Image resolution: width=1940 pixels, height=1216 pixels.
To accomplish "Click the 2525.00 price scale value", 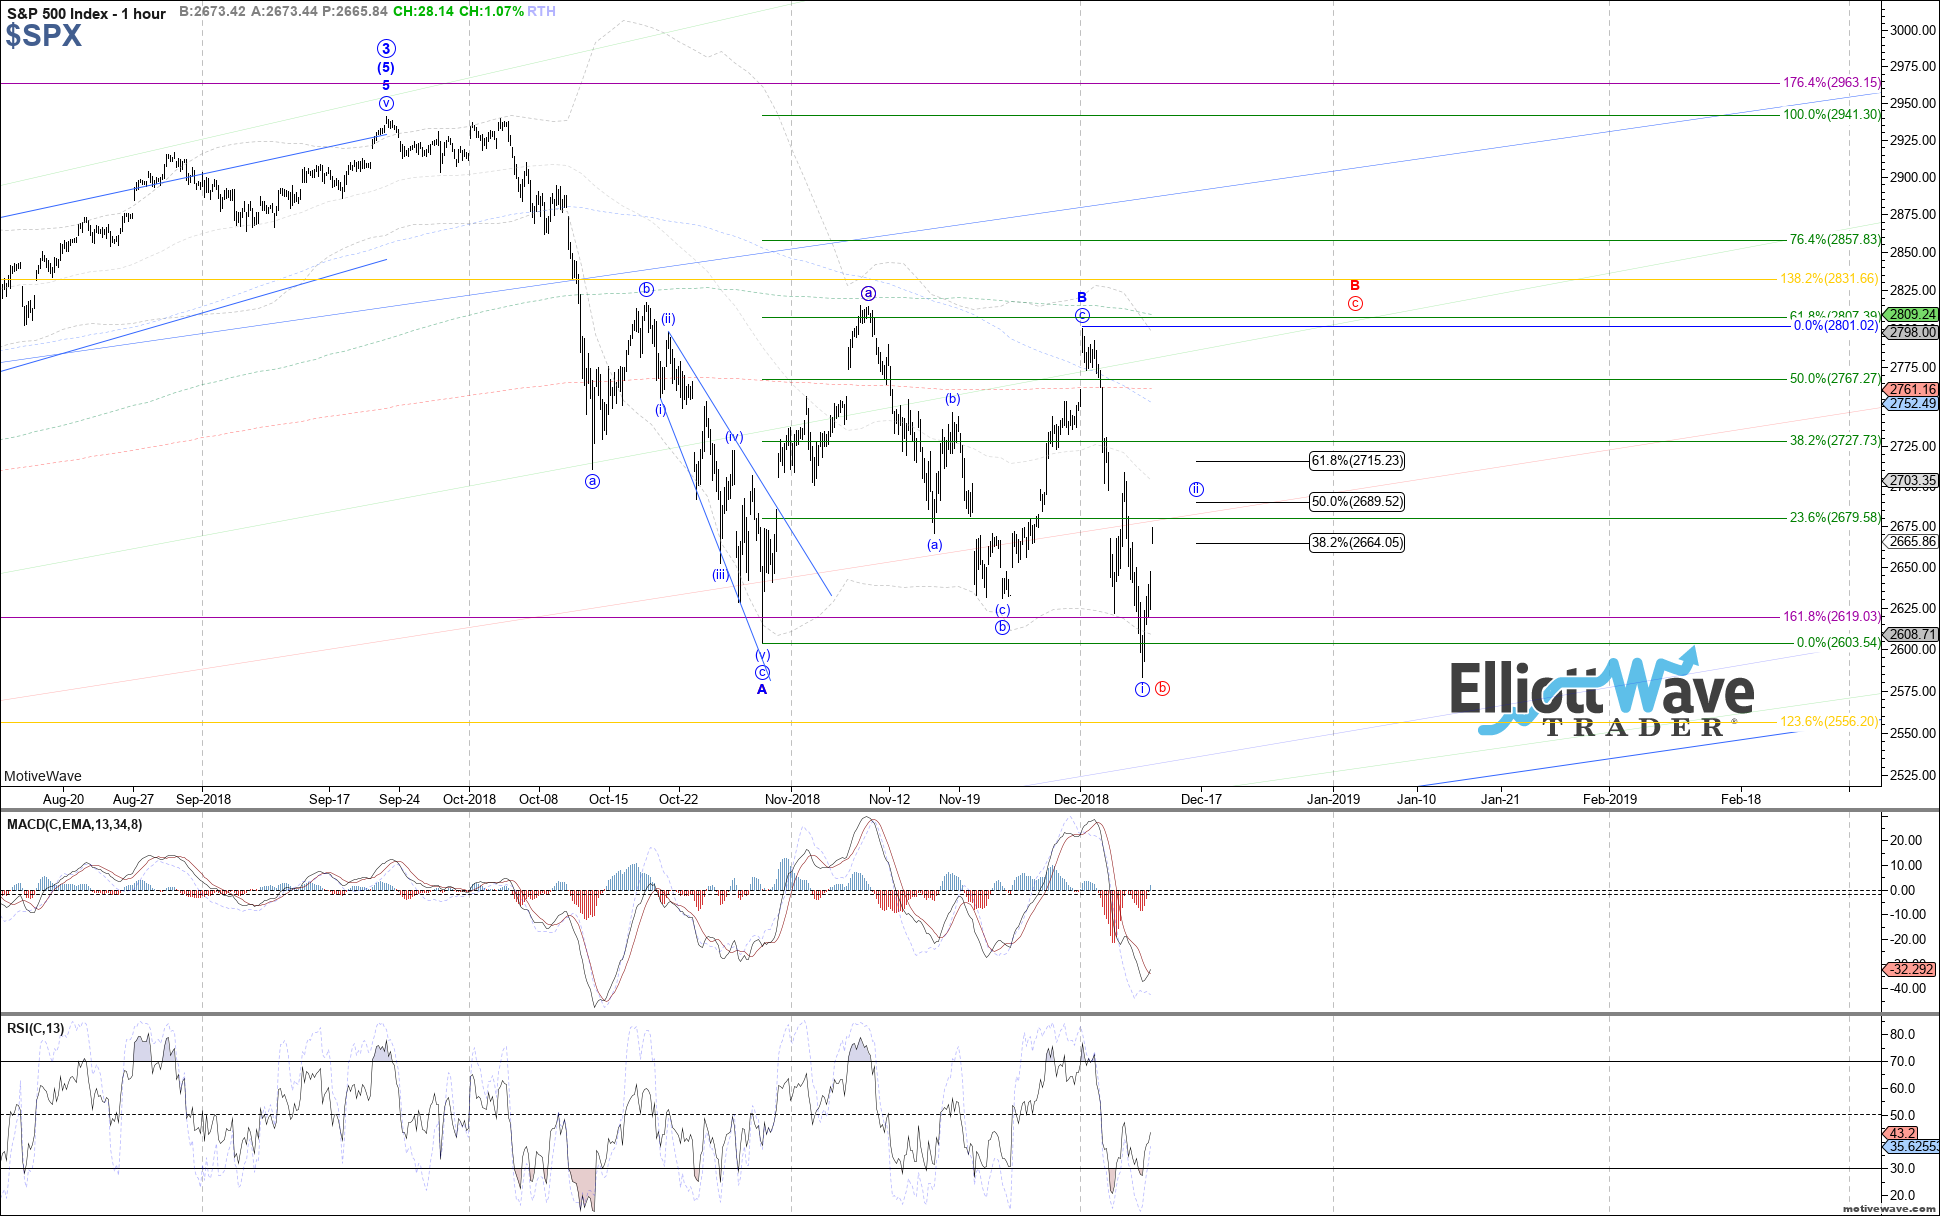I will pos(1913,775).
